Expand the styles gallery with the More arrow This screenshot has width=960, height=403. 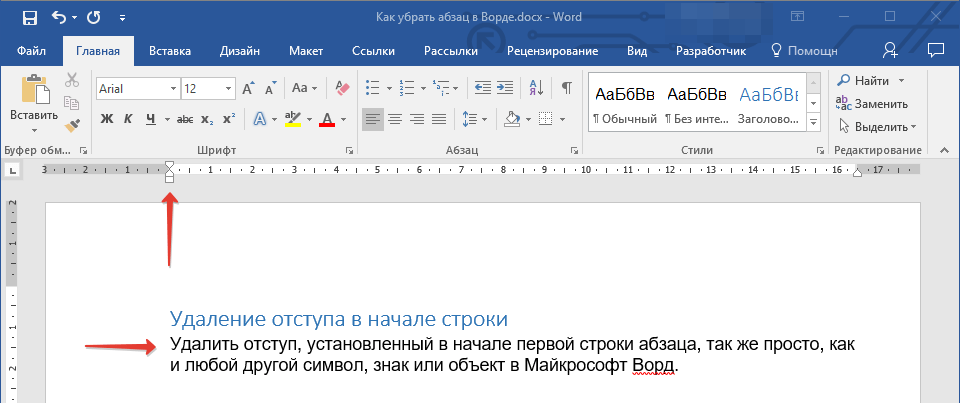[x=813, y=123]
